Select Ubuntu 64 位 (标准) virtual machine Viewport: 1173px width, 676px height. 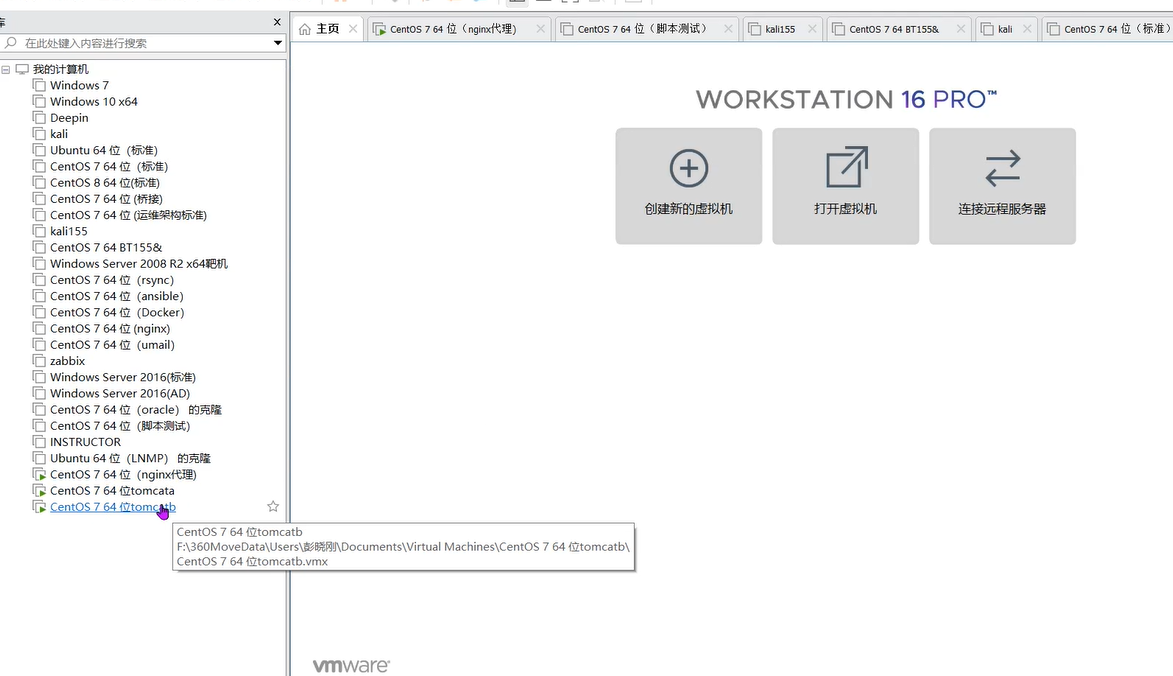(x=104, y=150)
